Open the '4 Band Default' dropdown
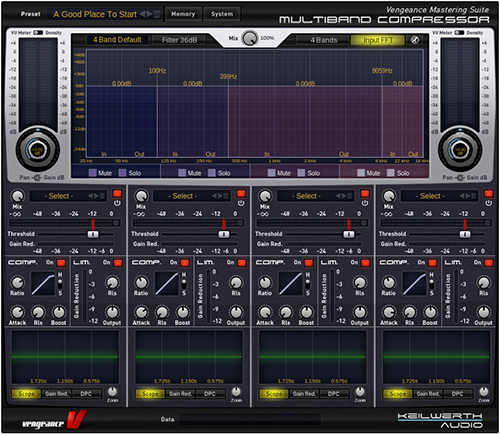This screenshot has width=500, height=435. coord(117,40)
